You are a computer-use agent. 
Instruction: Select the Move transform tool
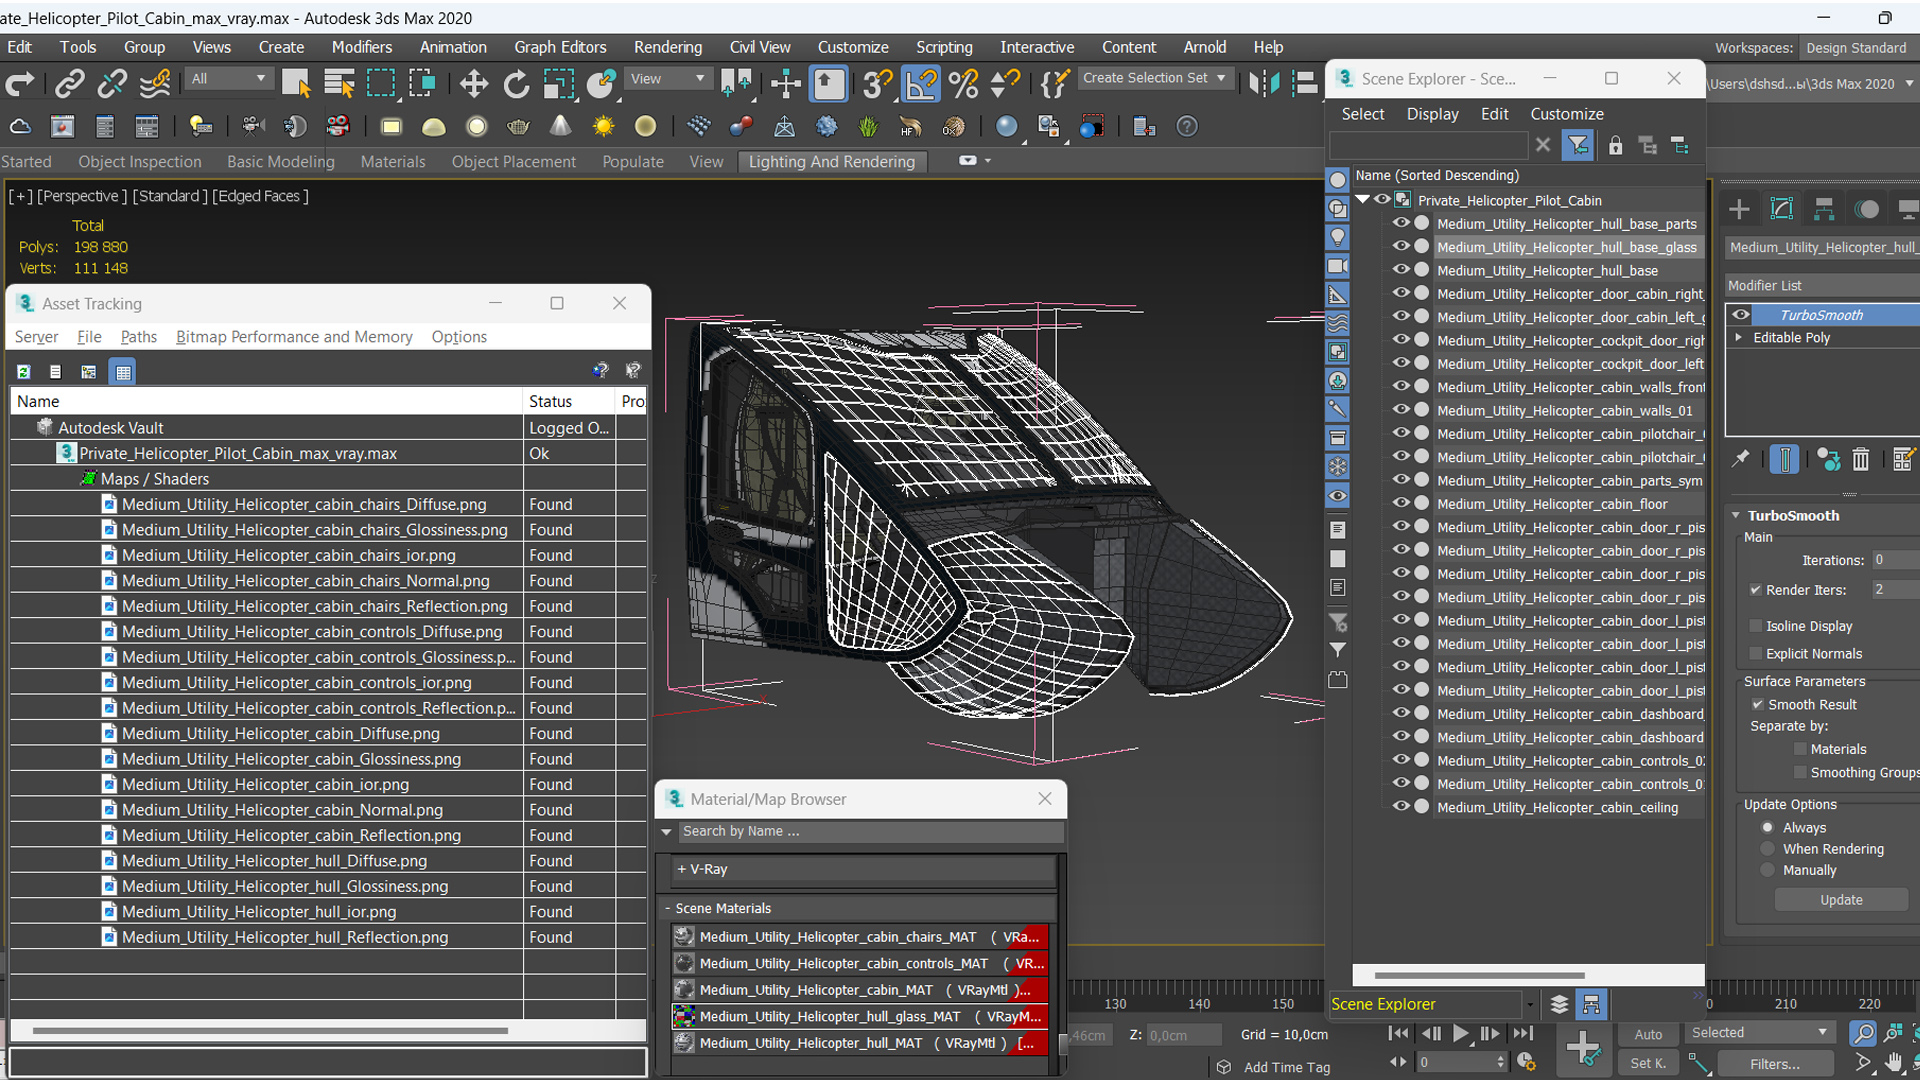click(x=474, y=83)
